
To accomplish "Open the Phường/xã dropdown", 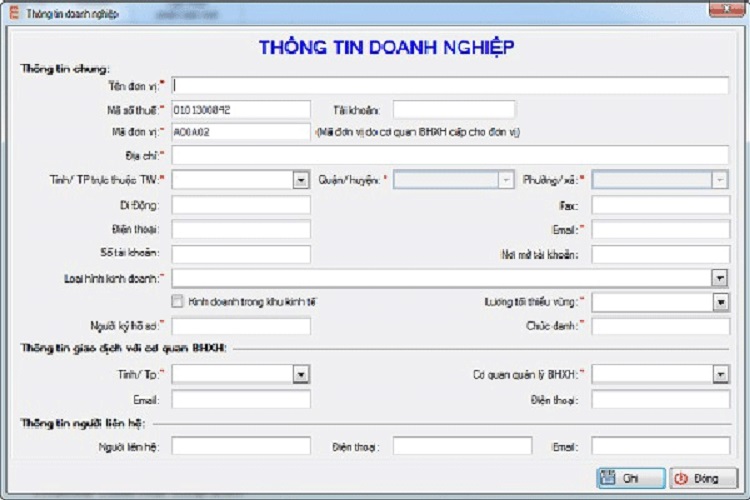I will coord(720,180).
